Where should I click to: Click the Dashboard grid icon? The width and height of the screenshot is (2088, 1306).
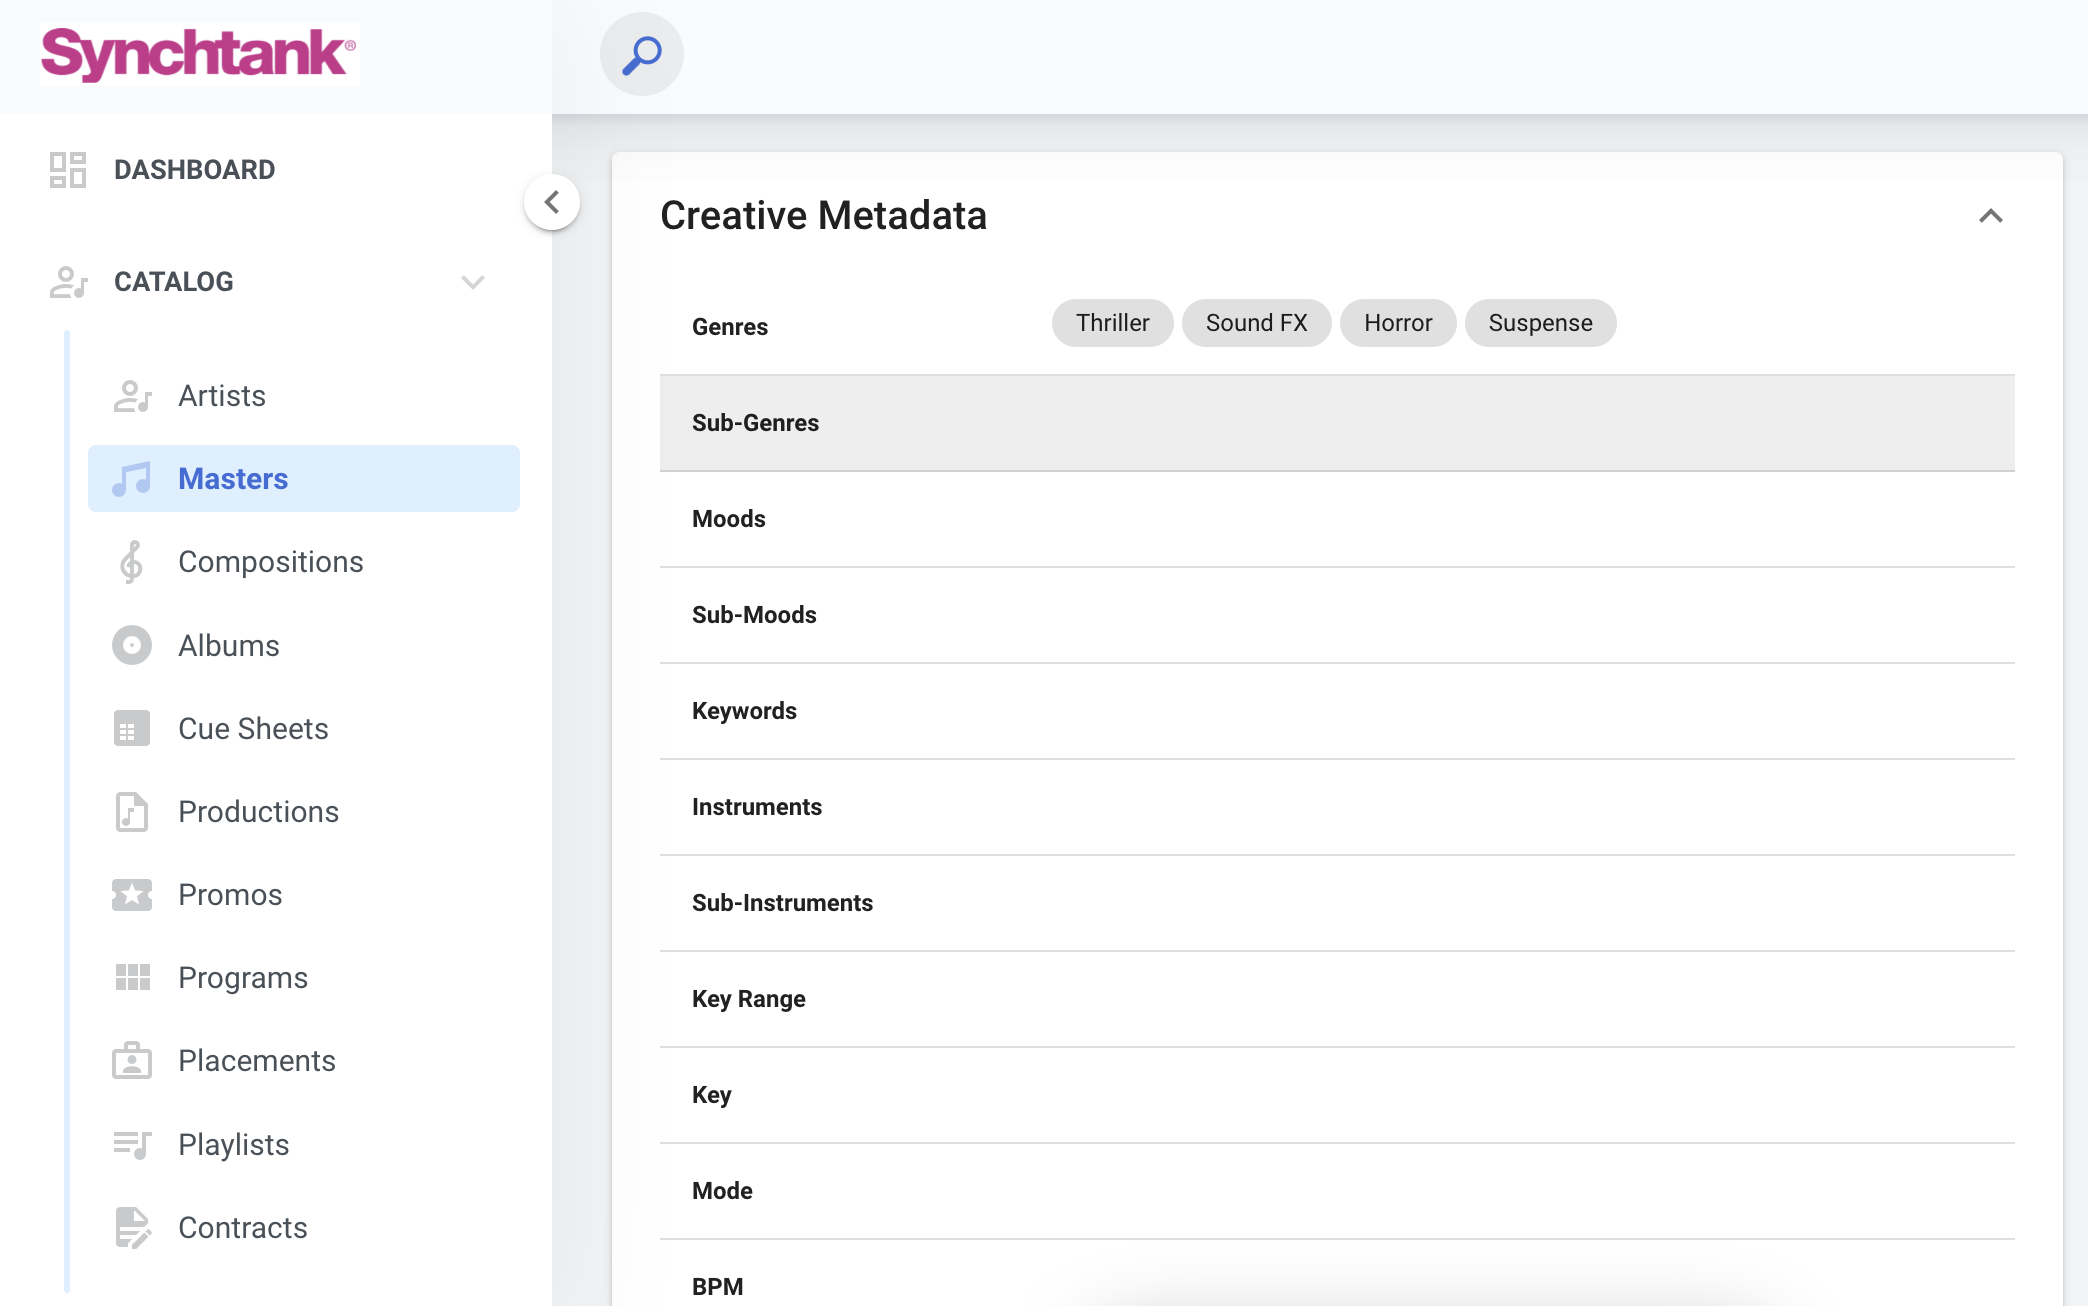pos(68,170)
